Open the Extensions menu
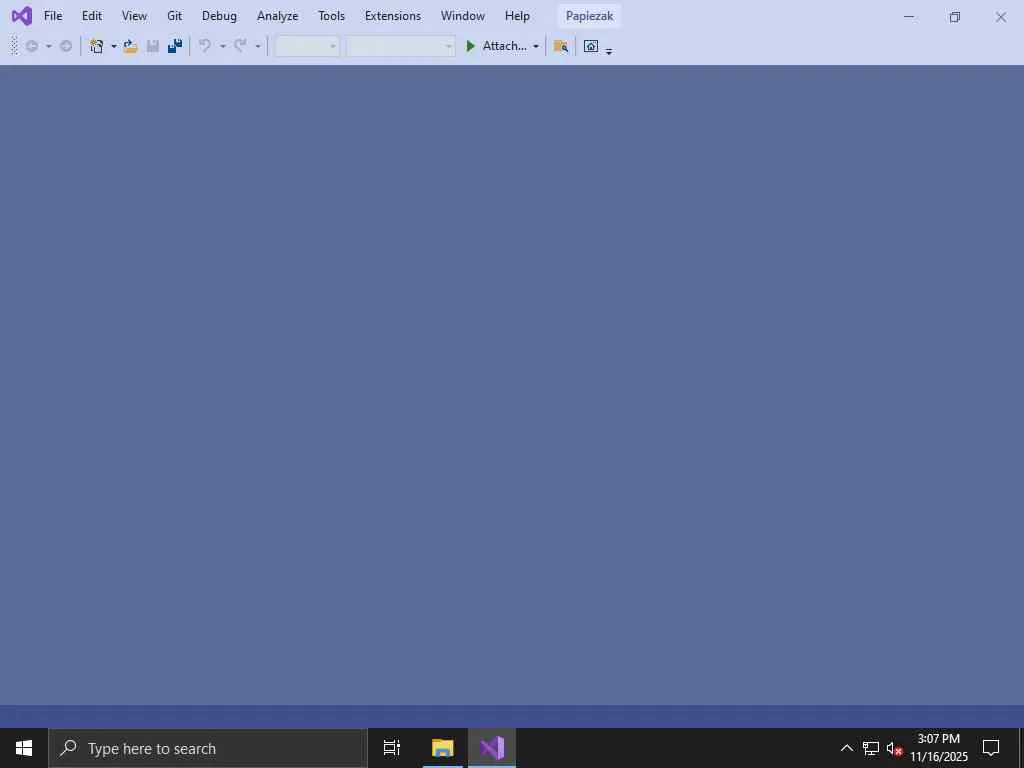The height and width of the screenshot is (768, 1024). point(392,16)
